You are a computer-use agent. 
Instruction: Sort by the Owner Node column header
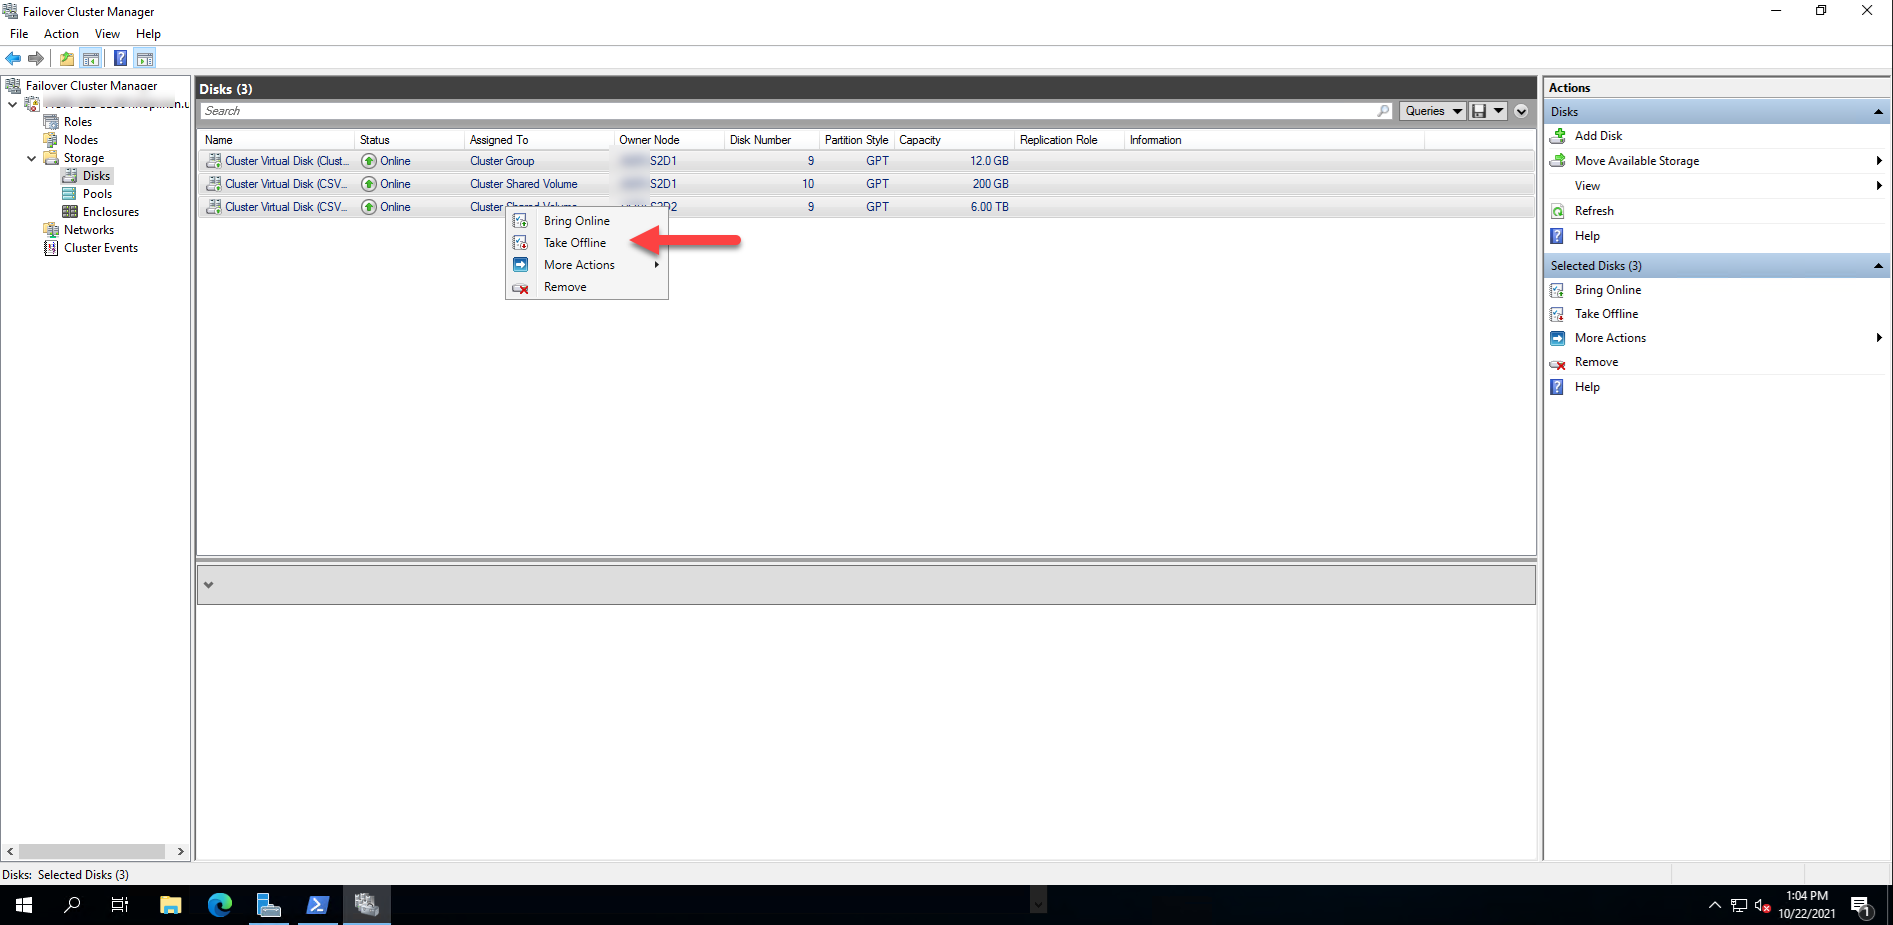[x=669, y=140]
